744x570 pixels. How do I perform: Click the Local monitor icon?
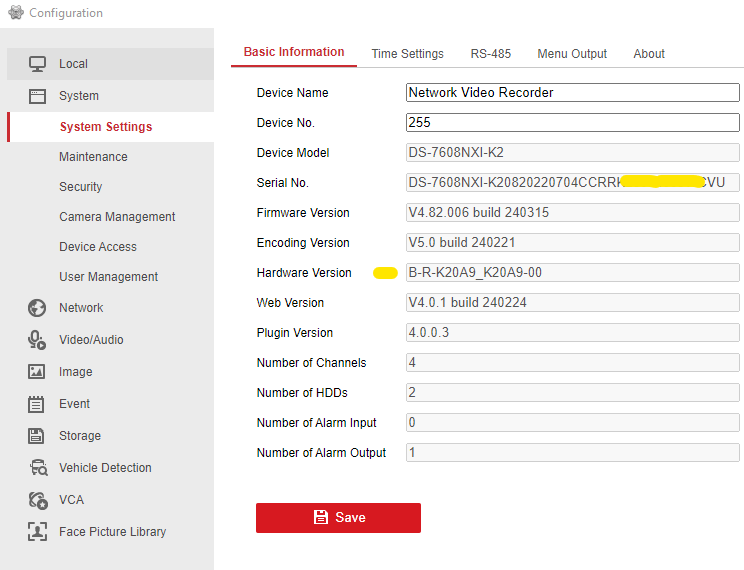click(37, 64)
